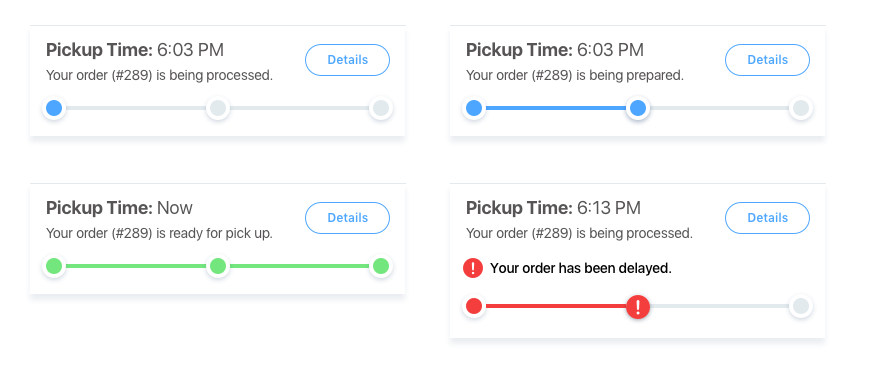Screen dimensions: 881x375
Task: Click the first red step dot on the delayed card
Action: click(x=474, y=306)
